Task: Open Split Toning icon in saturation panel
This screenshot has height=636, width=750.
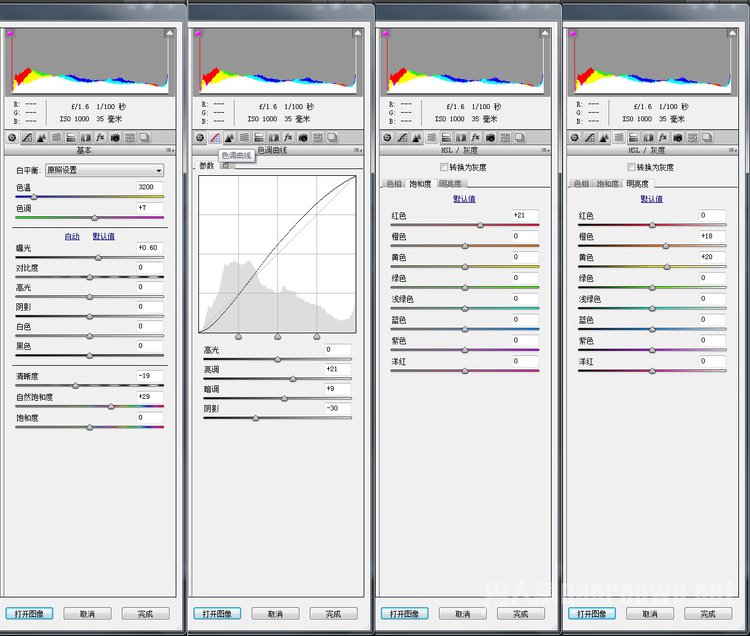Action: tap(446, 137)
